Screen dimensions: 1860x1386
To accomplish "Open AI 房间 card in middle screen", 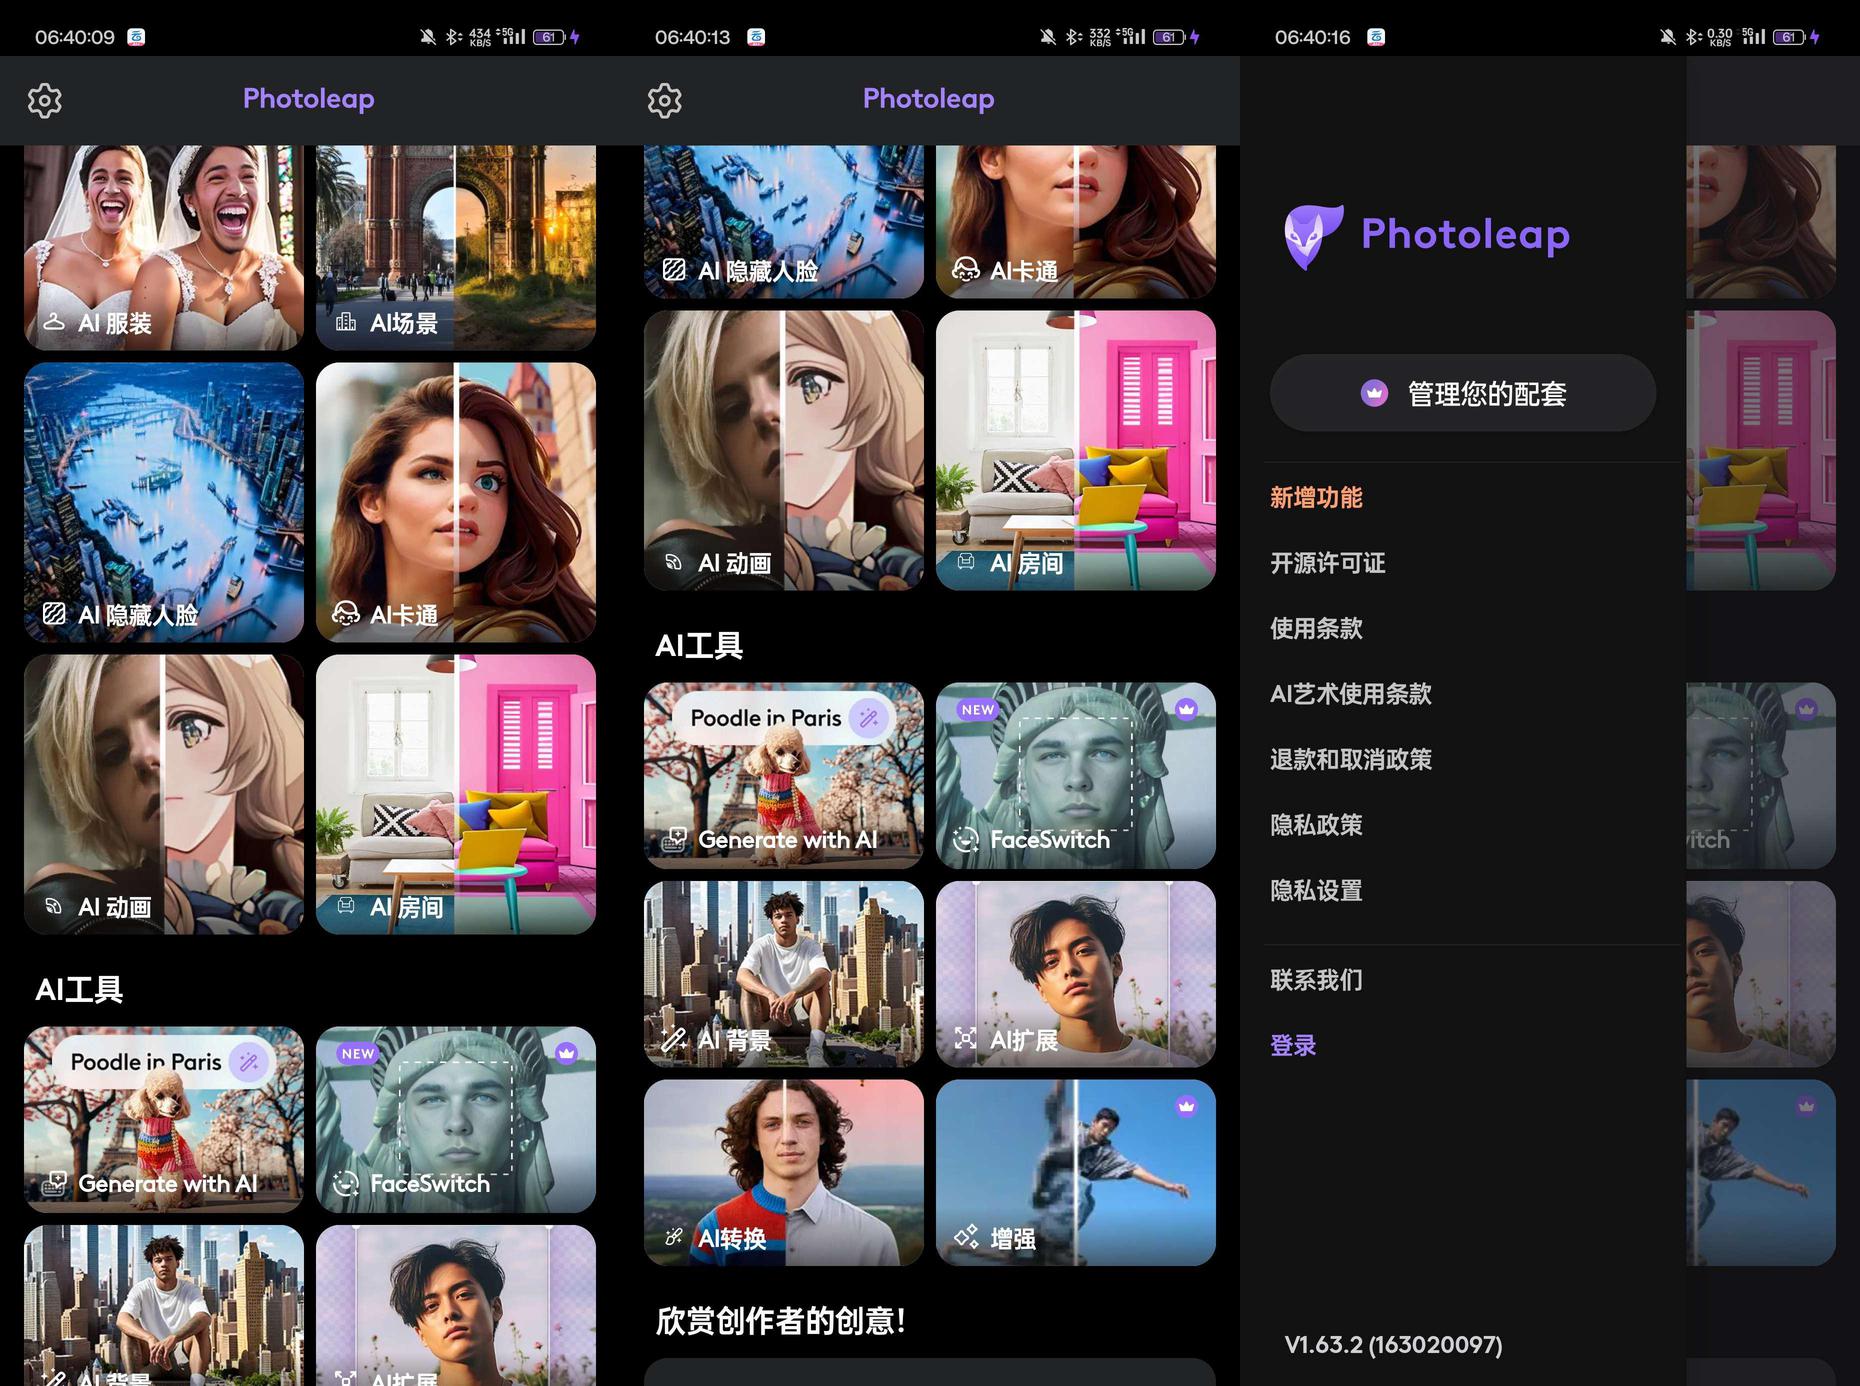I will tap(1076, 450).
